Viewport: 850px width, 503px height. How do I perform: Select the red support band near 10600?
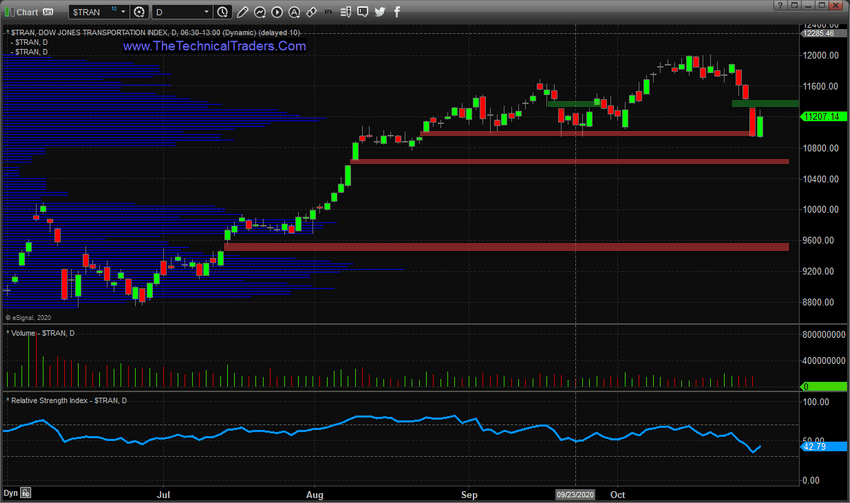click(569, 161)
